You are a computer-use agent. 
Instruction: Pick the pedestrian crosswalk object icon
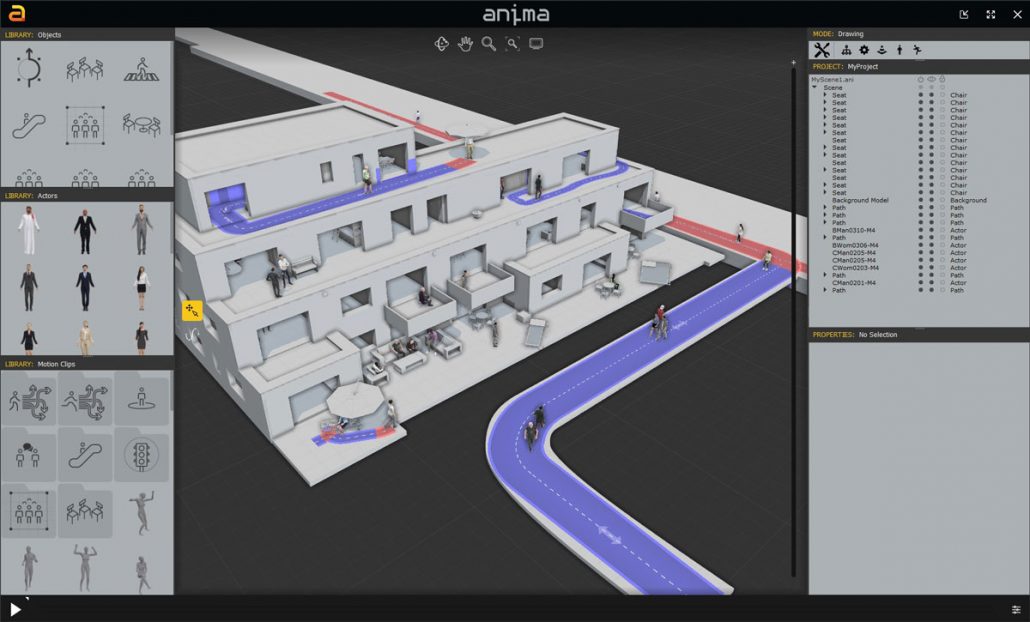click(141, 70)
